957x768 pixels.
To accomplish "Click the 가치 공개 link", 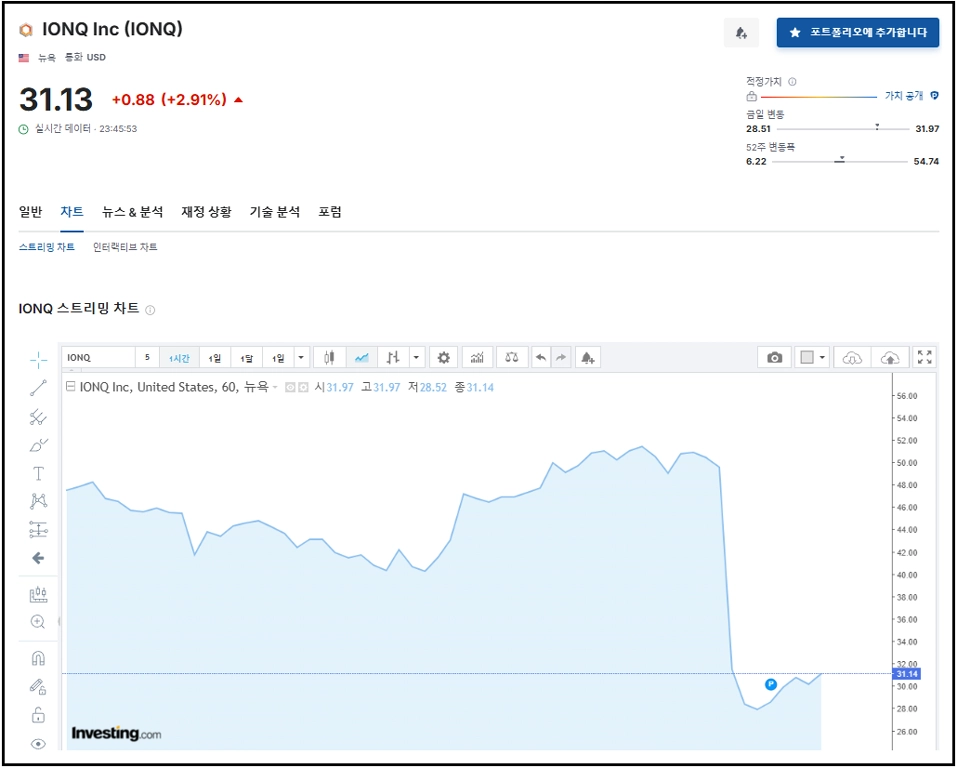I will tap(904, 96).
